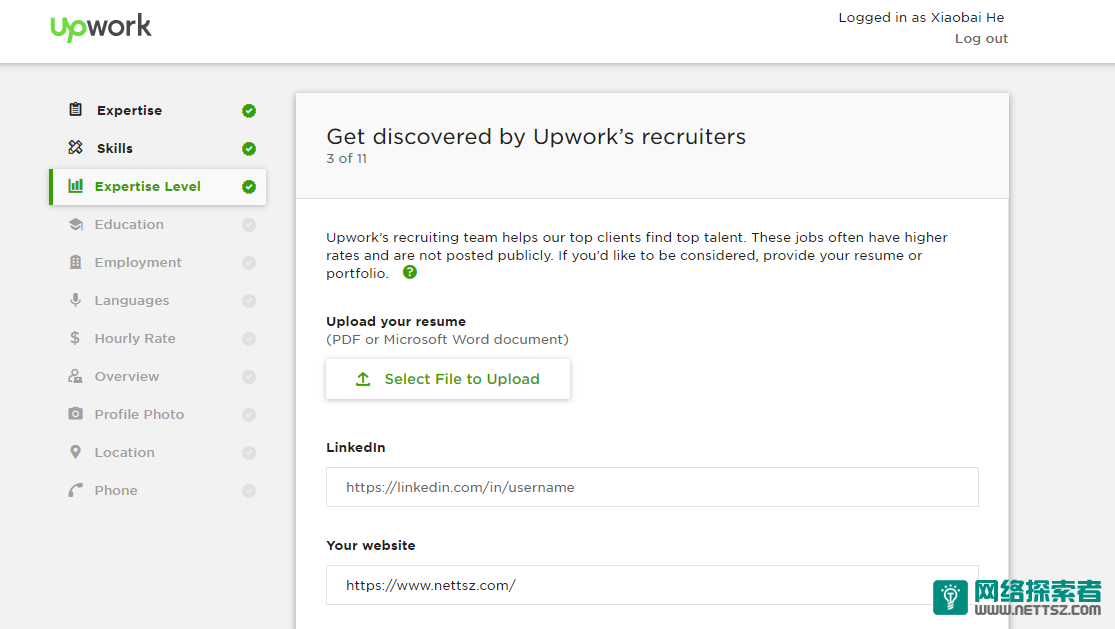
Task: Click the Log out link
Action: click(x=981, y=38)
